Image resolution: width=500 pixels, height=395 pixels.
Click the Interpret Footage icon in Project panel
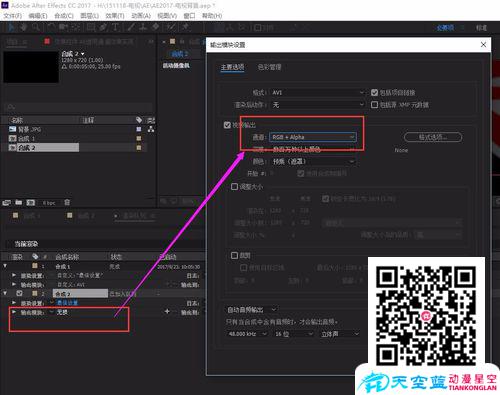click(x=7, y=202)
